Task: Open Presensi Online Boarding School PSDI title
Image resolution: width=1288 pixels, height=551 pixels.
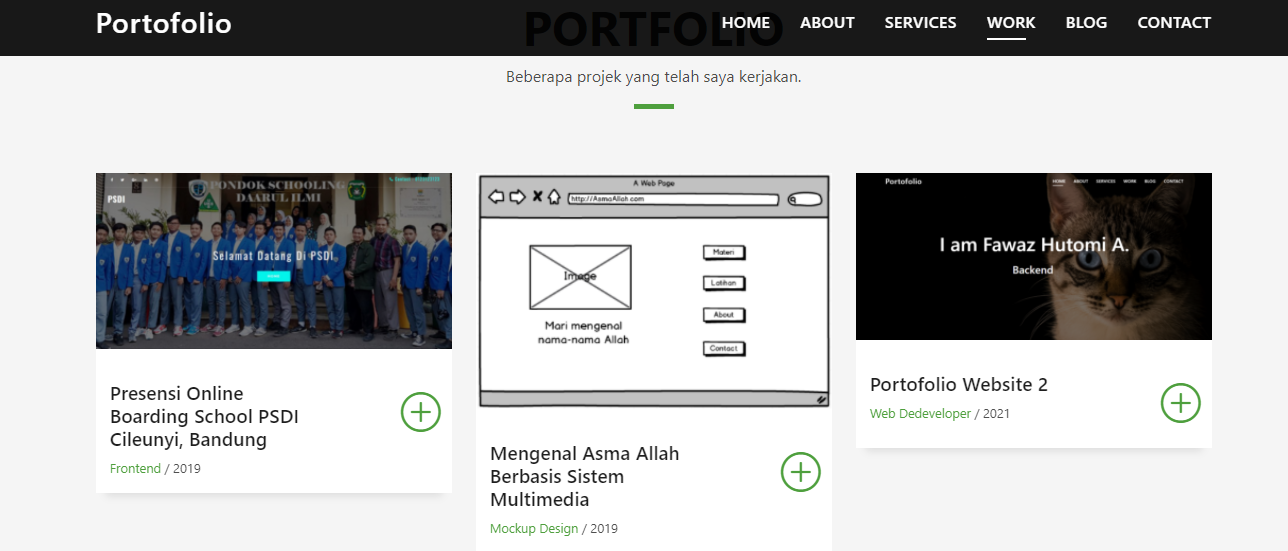Action: [204, 416]
